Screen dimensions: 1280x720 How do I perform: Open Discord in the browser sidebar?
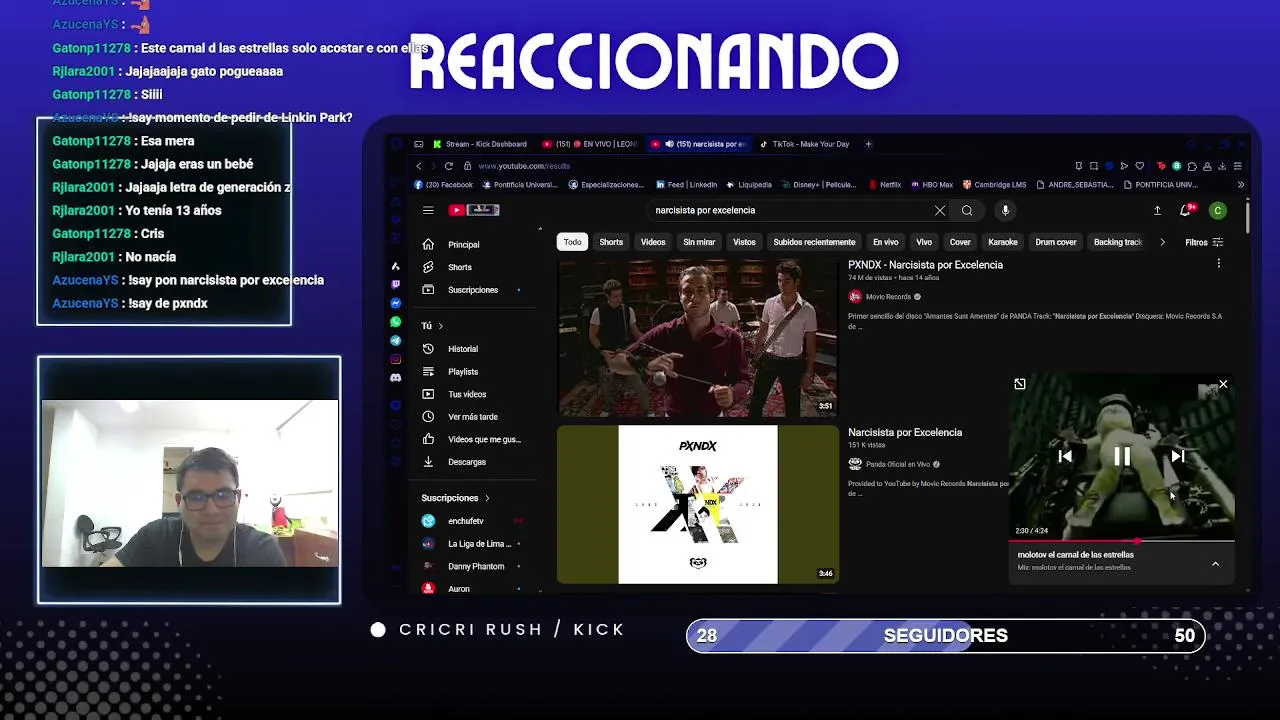tap(396, 378)
